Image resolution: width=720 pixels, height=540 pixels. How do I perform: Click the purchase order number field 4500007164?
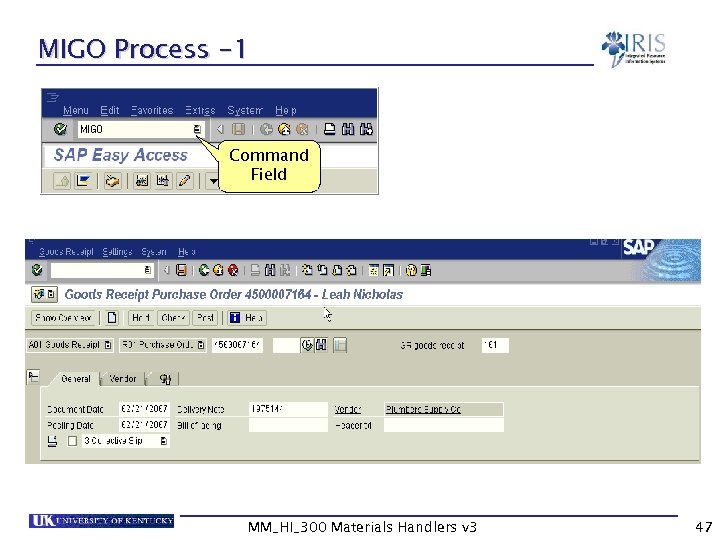(x=237, y=345)
